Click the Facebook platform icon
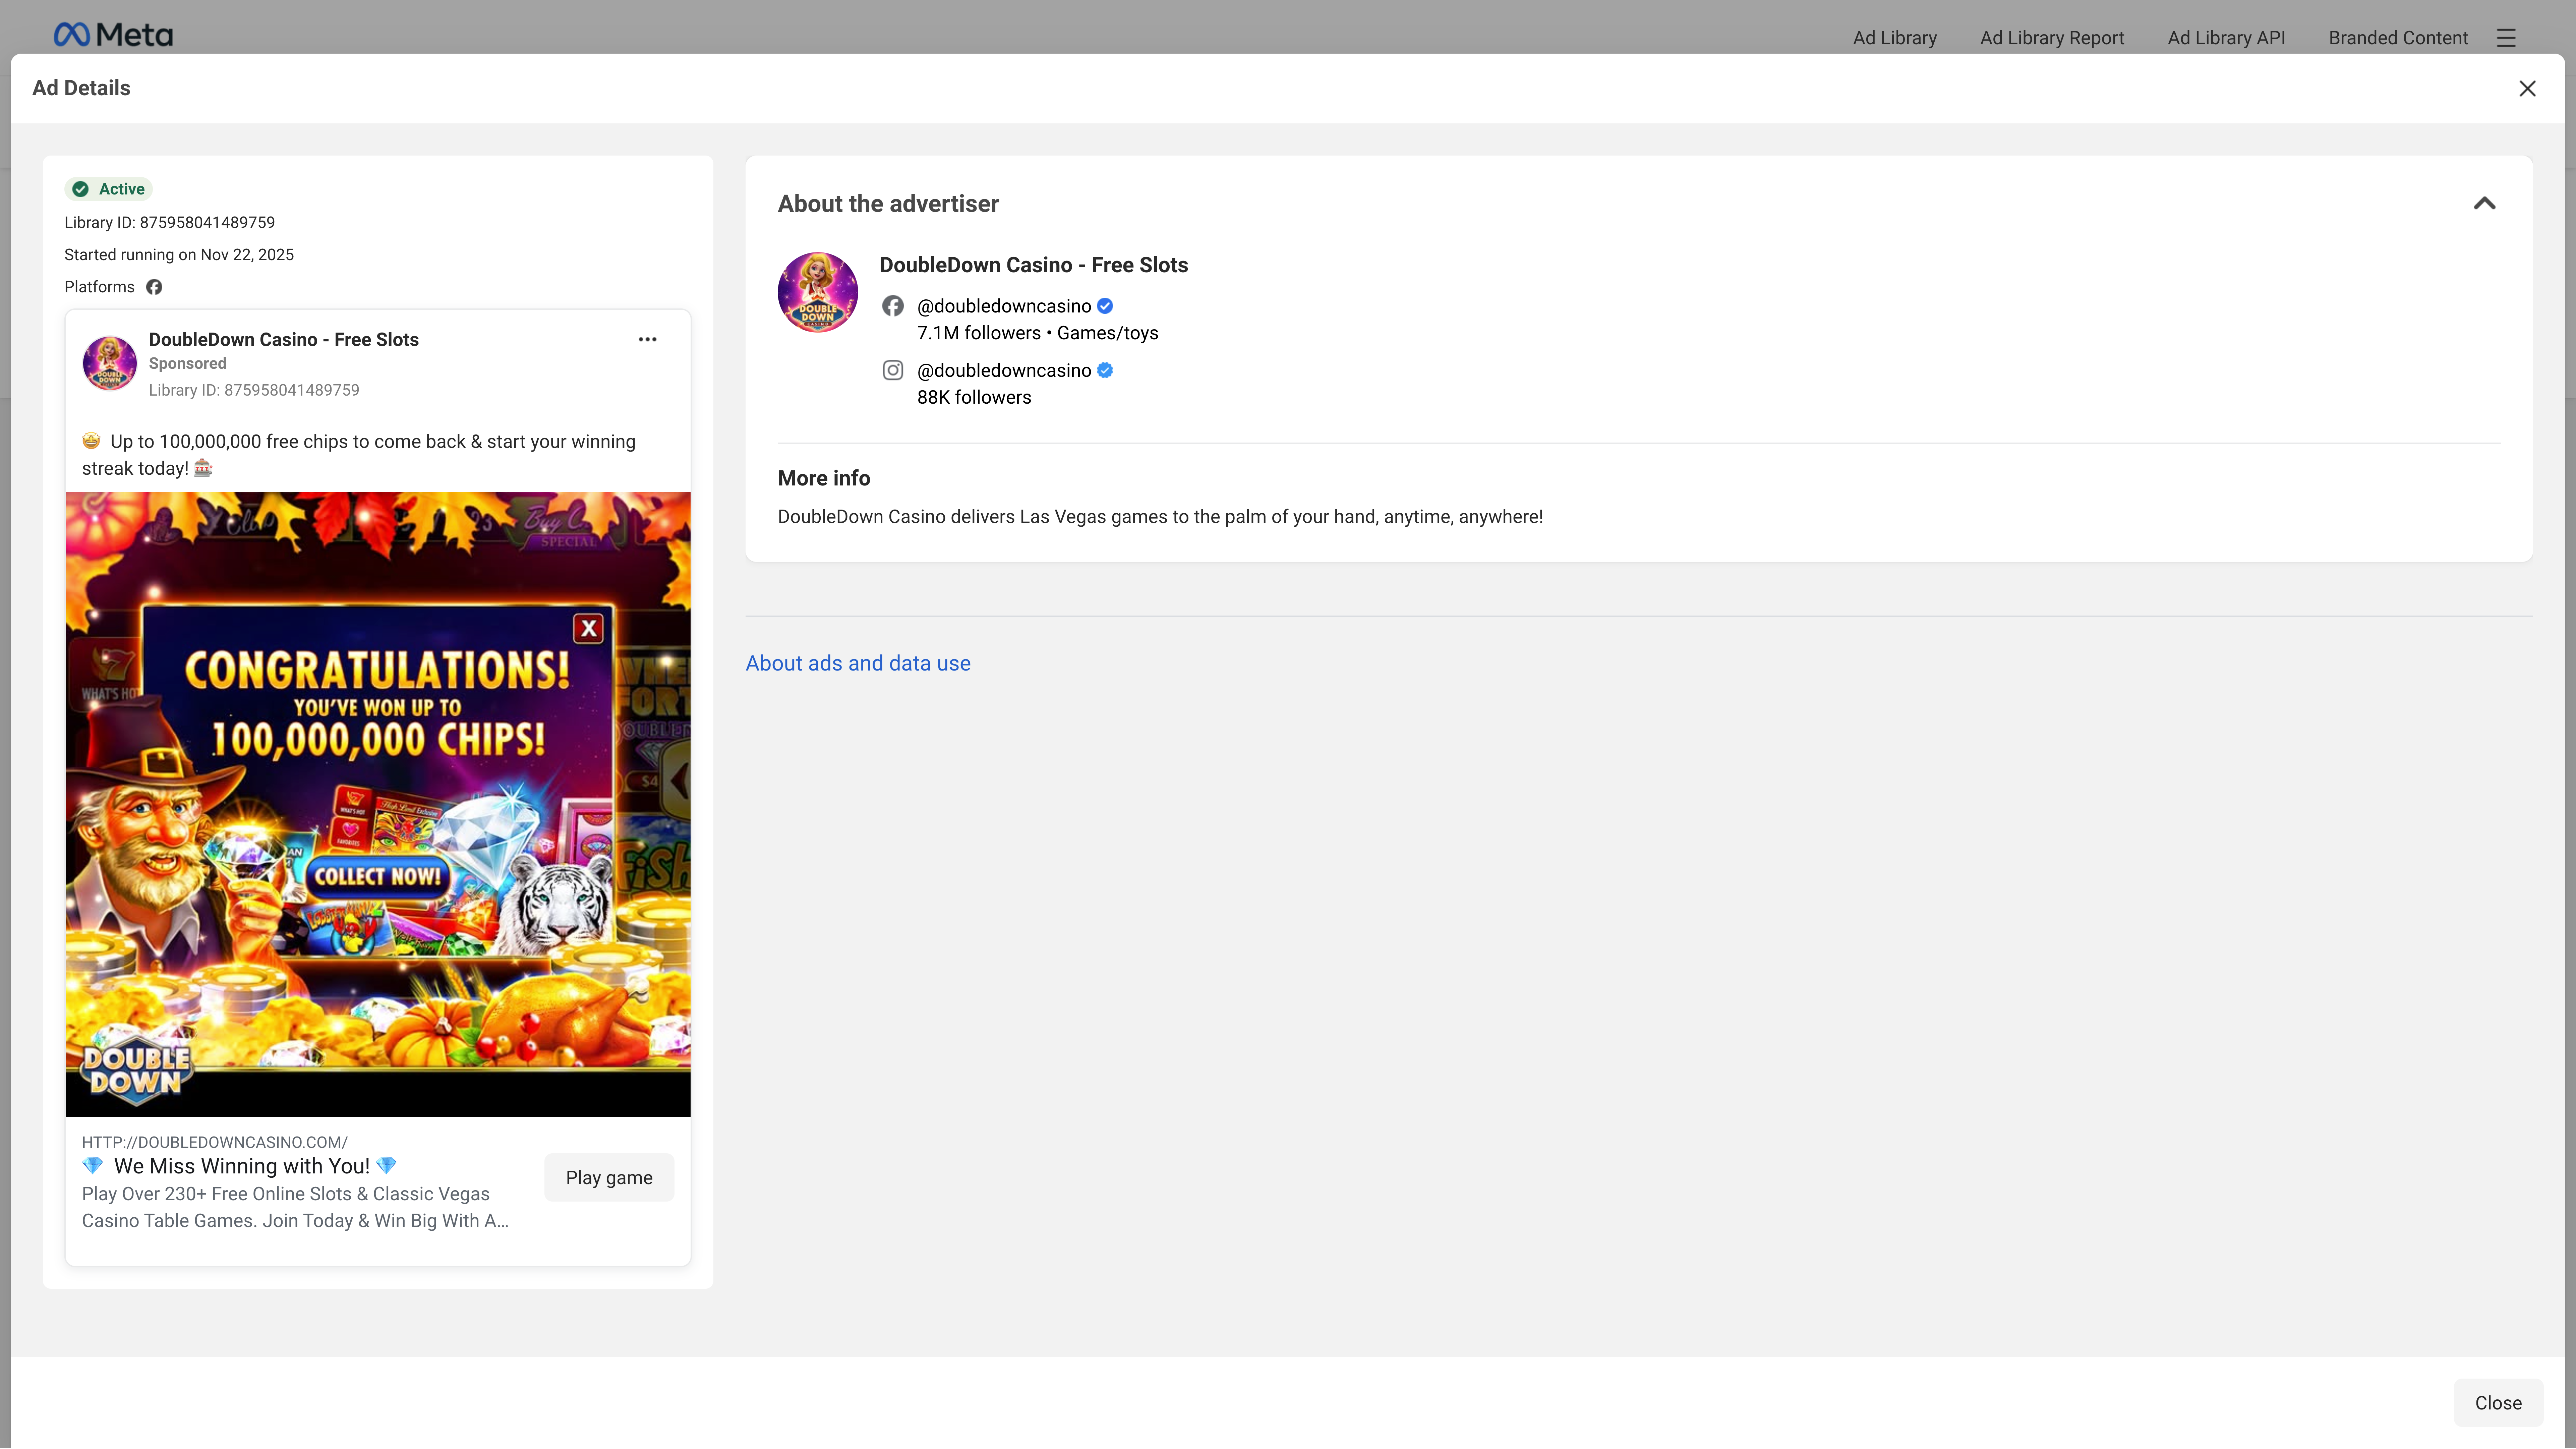Viewport: 2576px width, 1449px height. point(154,287)
